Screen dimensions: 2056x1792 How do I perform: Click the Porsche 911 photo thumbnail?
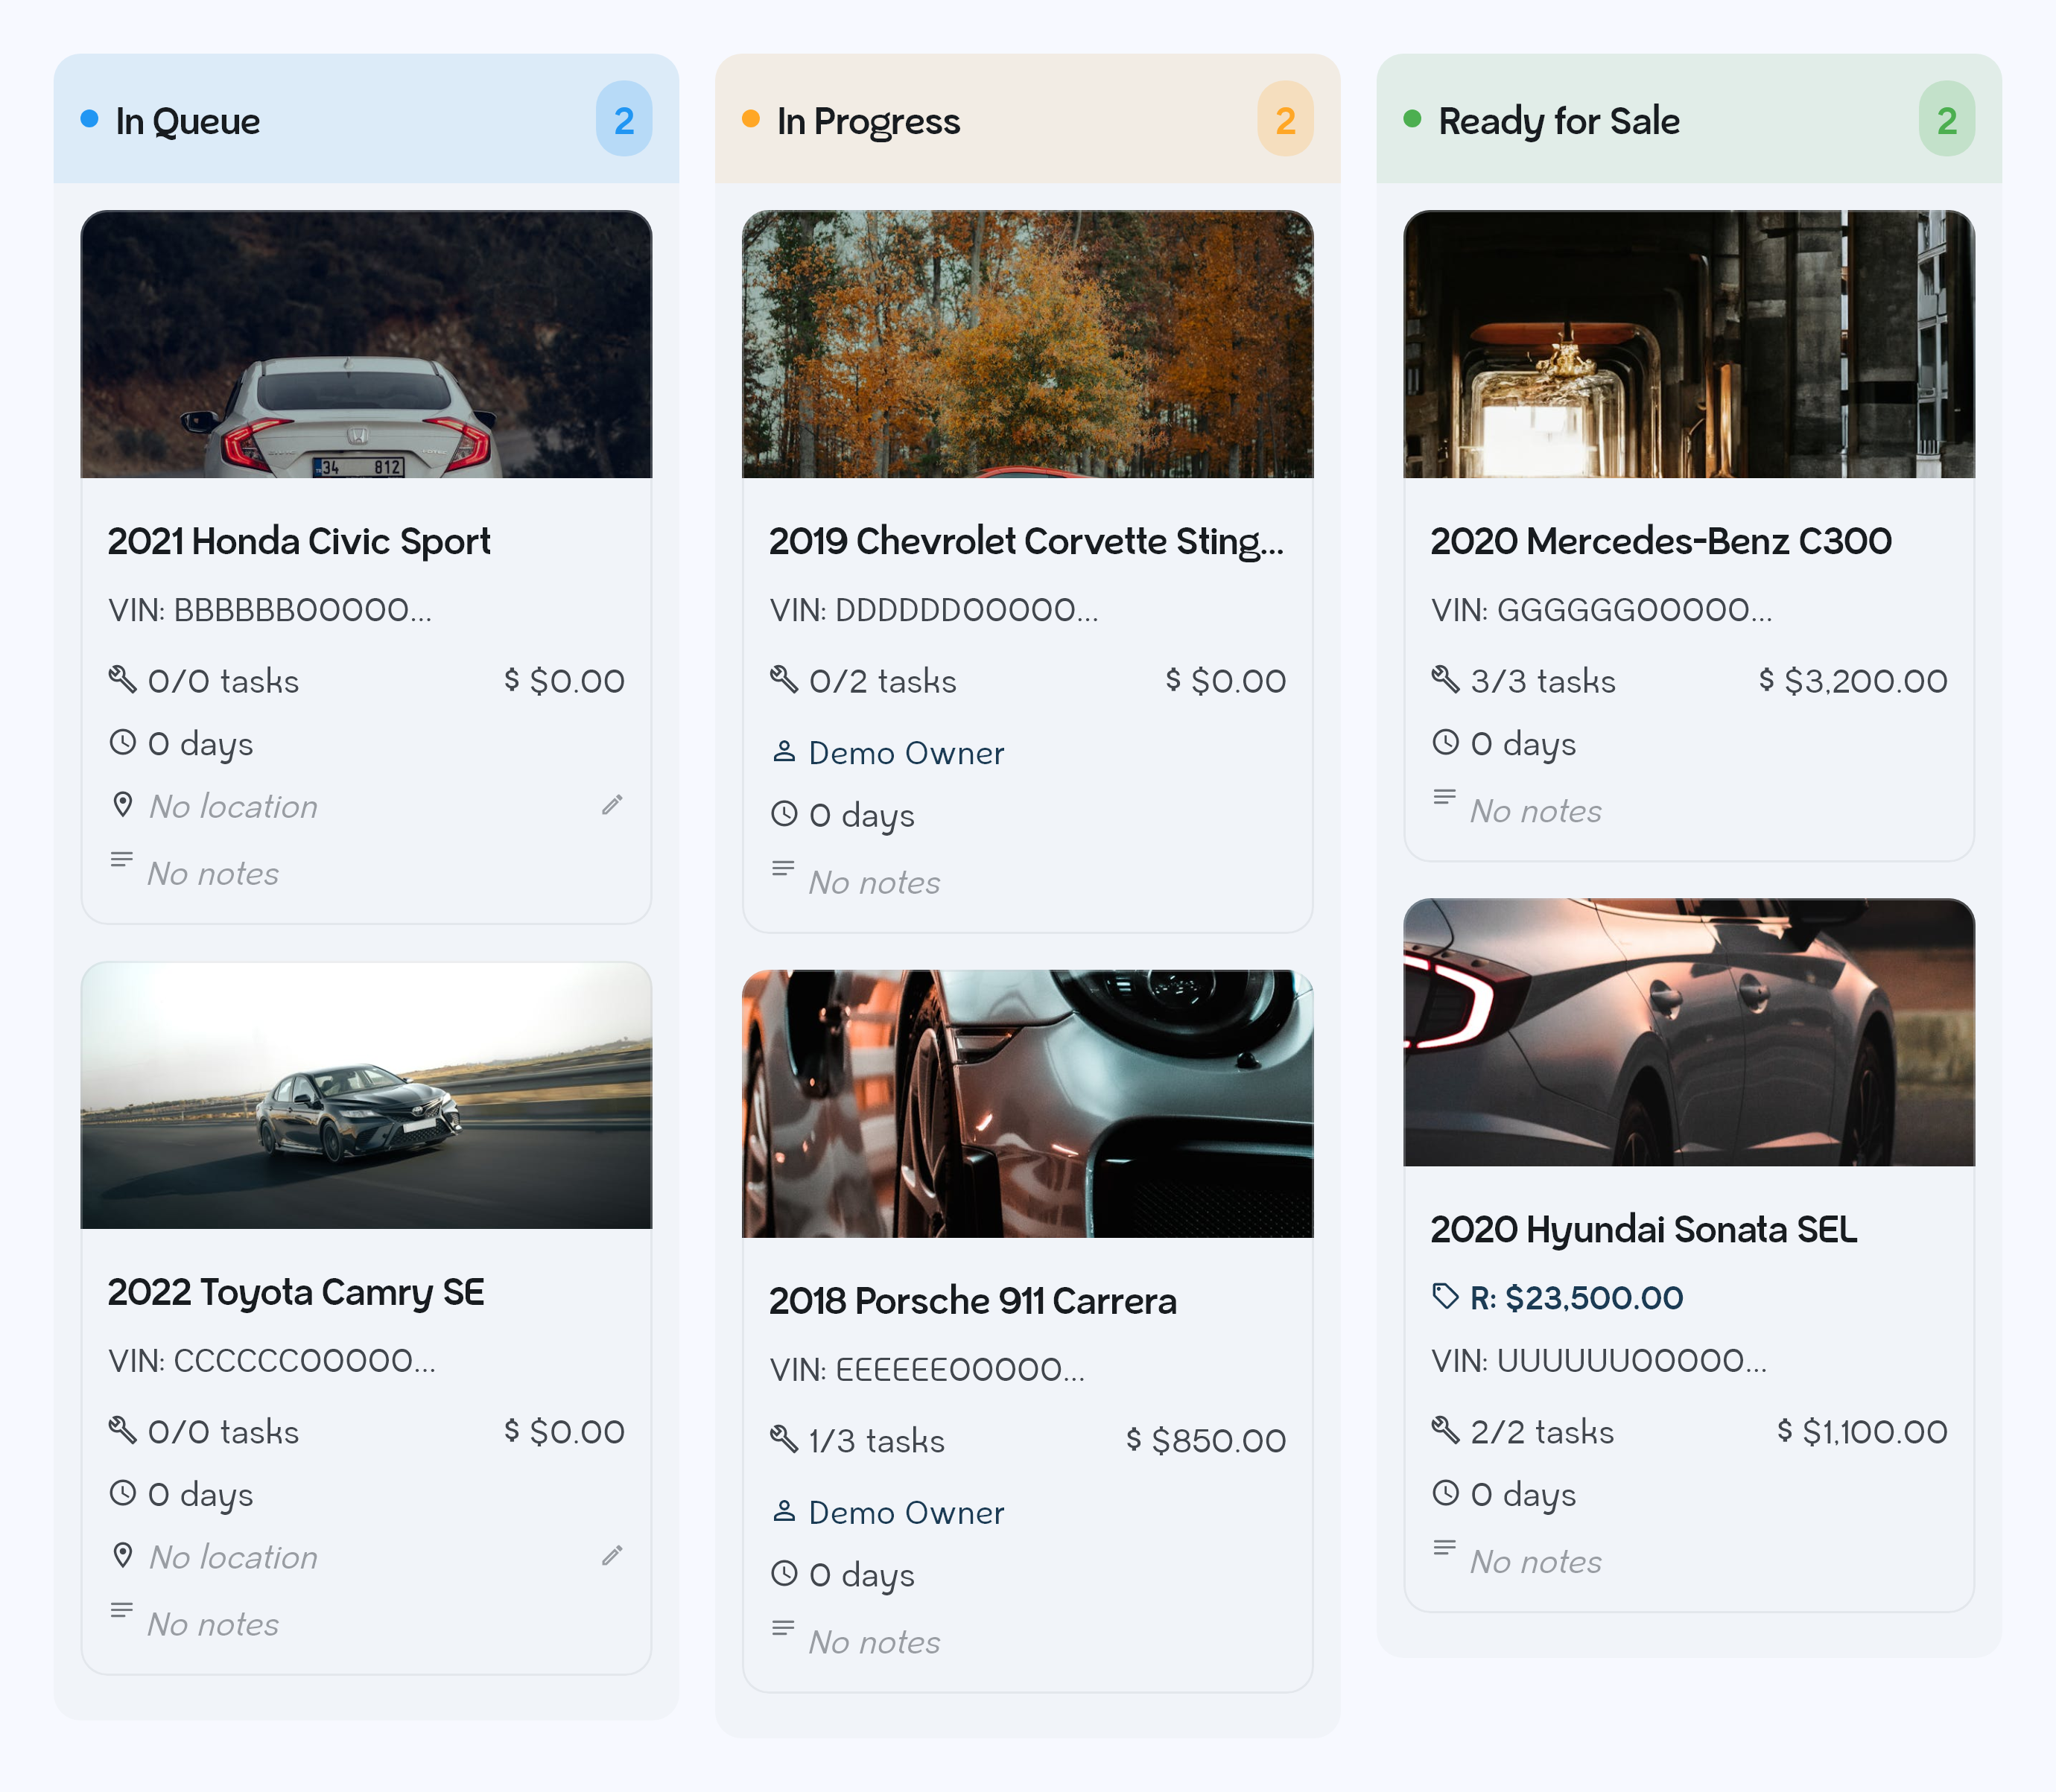tap(1027, 1104)
